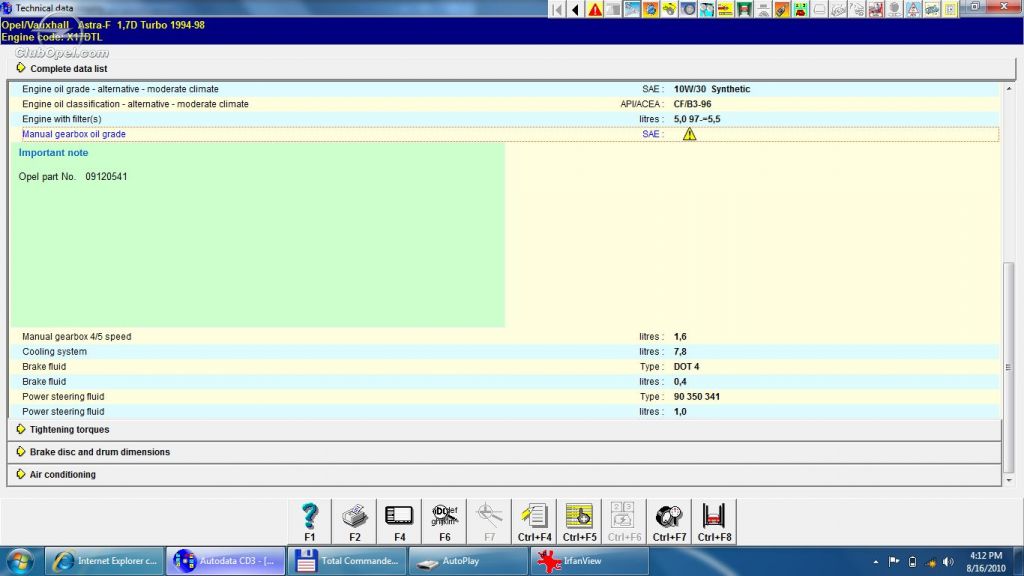Click the taskbar clock showing 4:12 PM
Screen dimensions: 1024x576
coord(986,562)
